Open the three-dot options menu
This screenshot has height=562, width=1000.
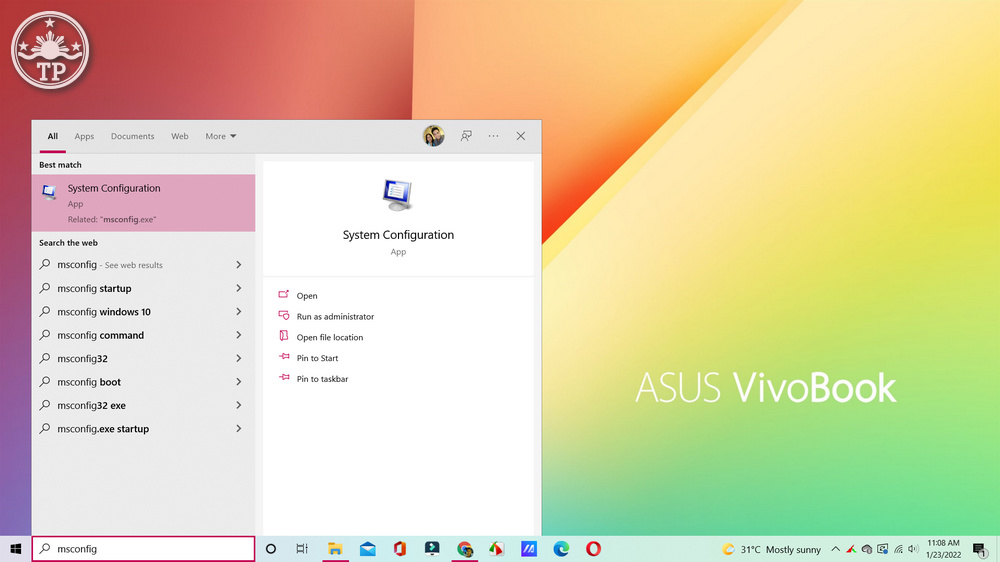(494, 136)
